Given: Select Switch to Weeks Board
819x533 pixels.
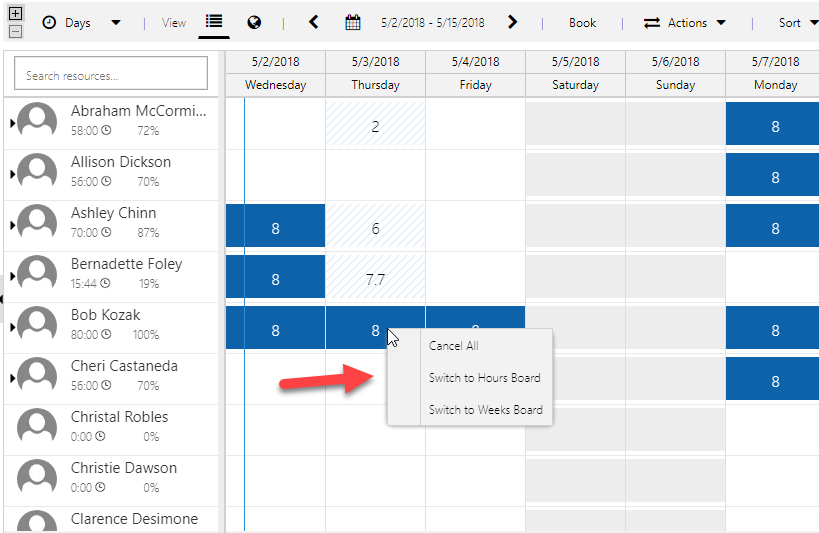Looking at the screenshot, I should (x=485, y=410).
